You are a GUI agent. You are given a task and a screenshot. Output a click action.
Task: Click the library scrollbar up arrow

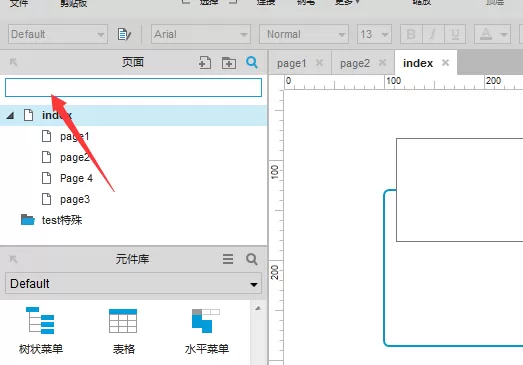click(x=258, y=308)
